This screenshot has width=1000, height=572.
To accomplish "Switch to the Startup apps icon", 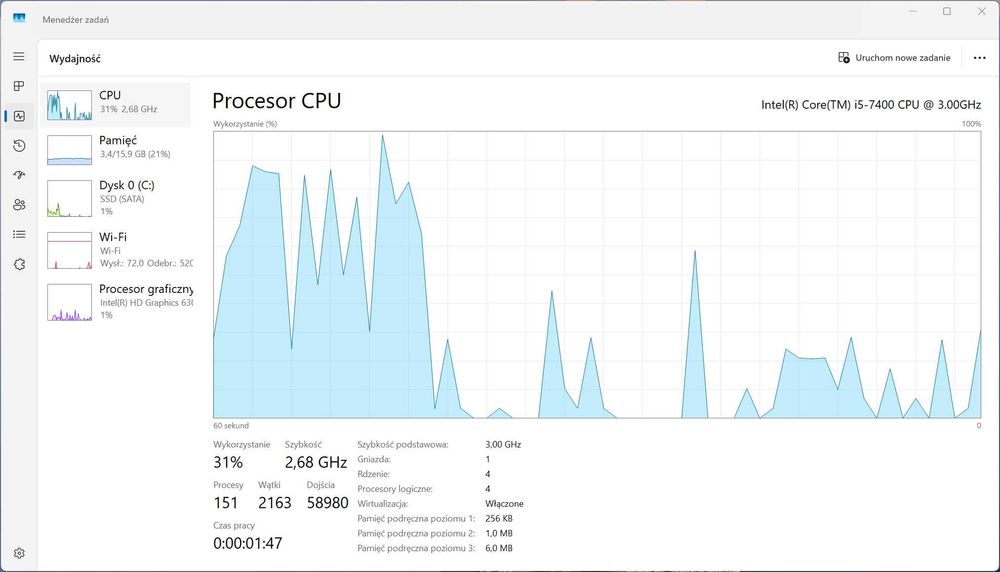I will pos(19,175).
